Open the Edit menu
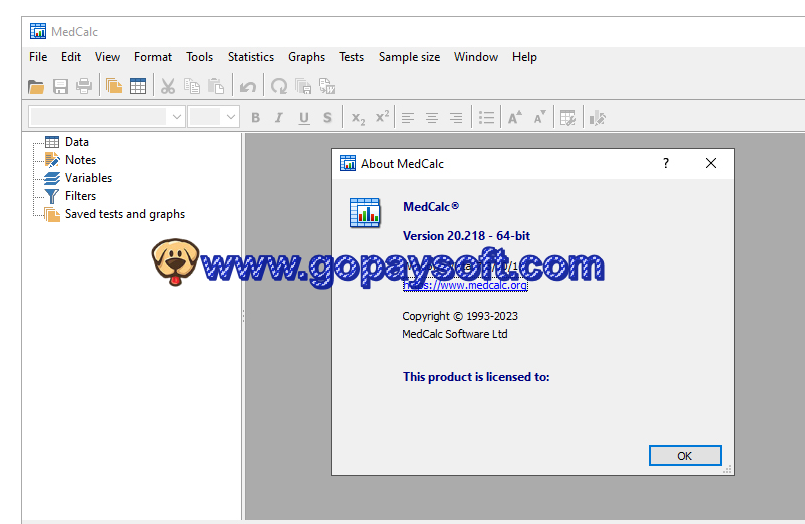The image size is (805, 524). pyautogui.click(x=71, y=57)
